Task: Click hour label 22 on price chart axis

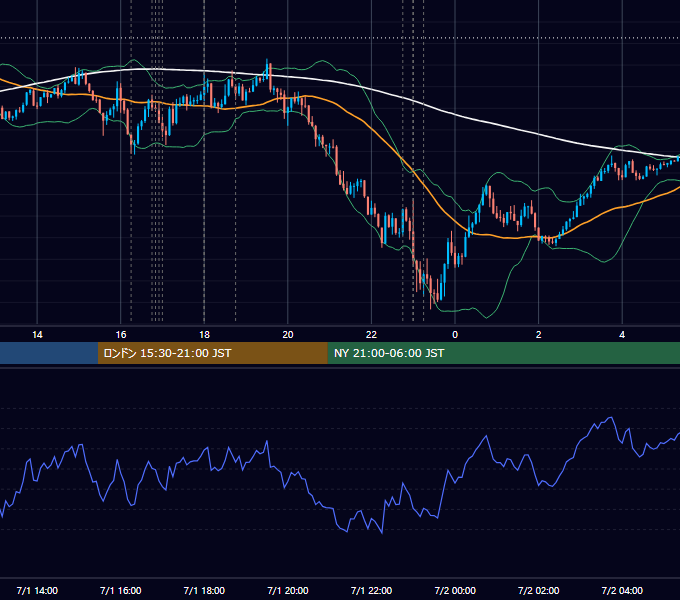Action: pyautogui.click(x=371, y=335)
